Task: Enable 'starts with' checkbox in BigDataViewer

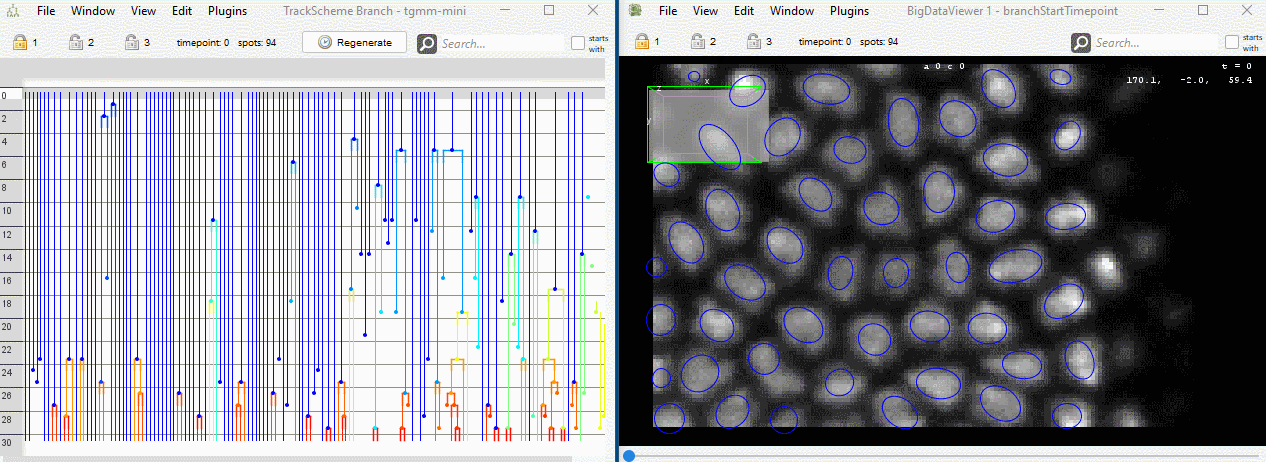Action: tap(1231, 42)
